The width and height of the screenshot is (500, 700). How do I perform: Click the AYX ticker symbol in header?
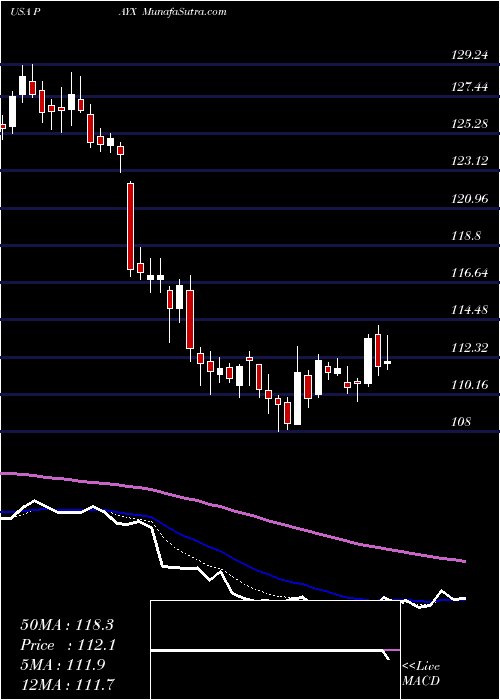pyautogui.click(x=130, y=12)
